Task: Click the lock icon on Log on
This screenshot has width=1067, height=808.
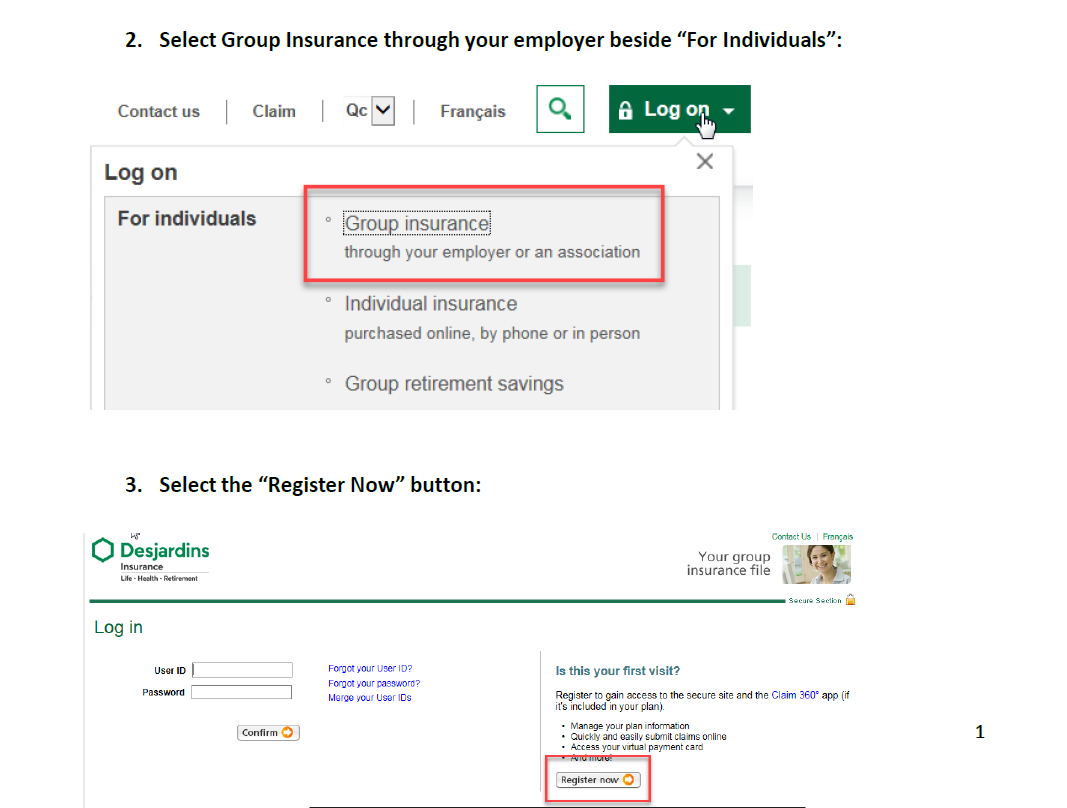Action: [625, 110]
